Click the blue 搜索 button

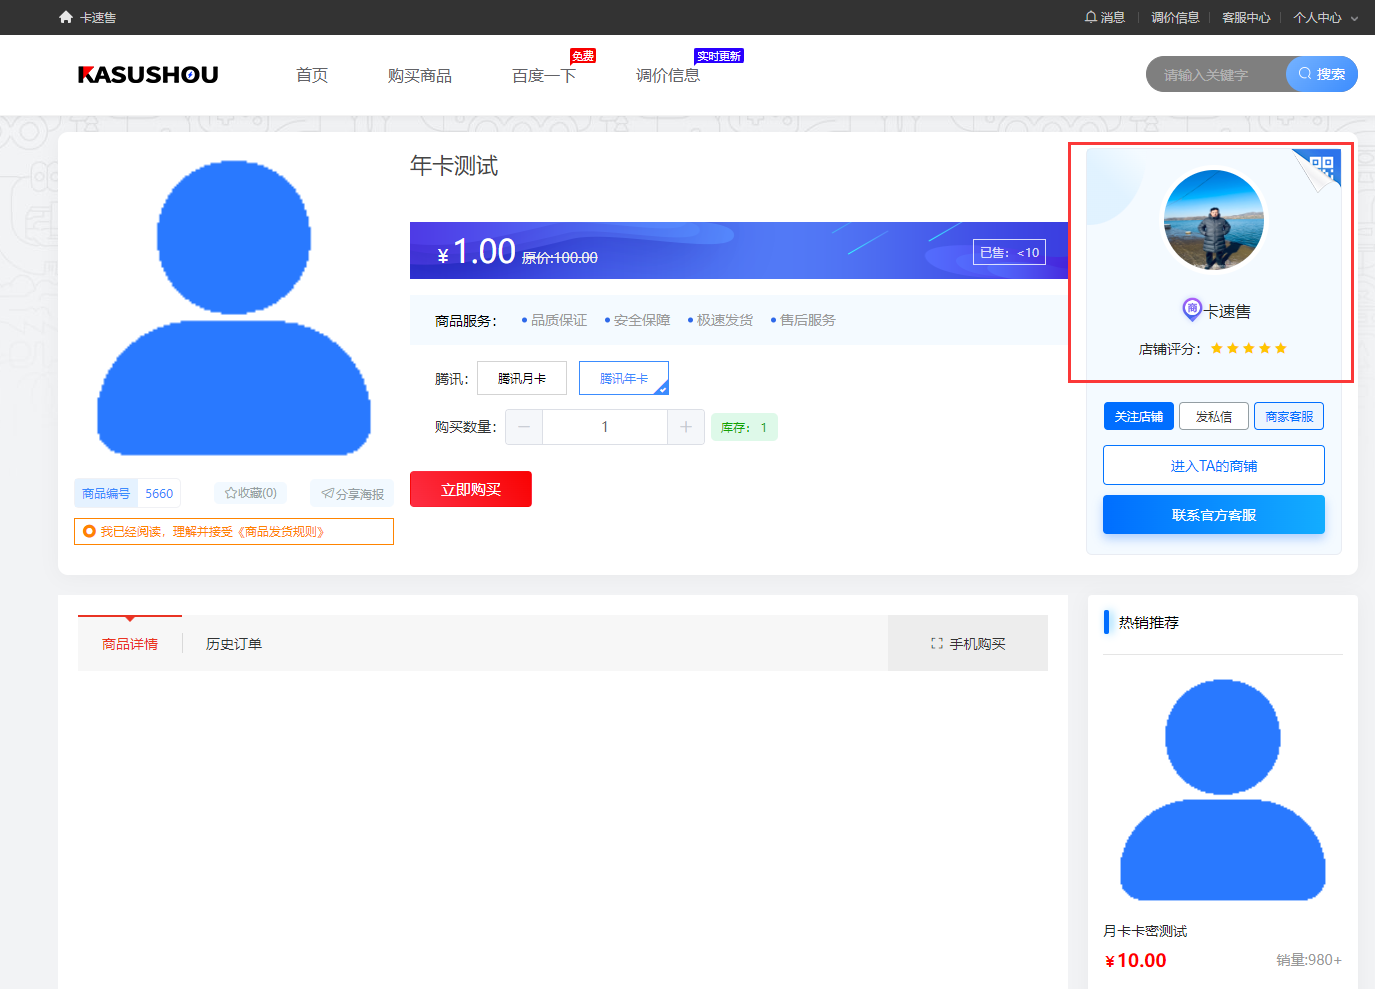coord(1322,74)
